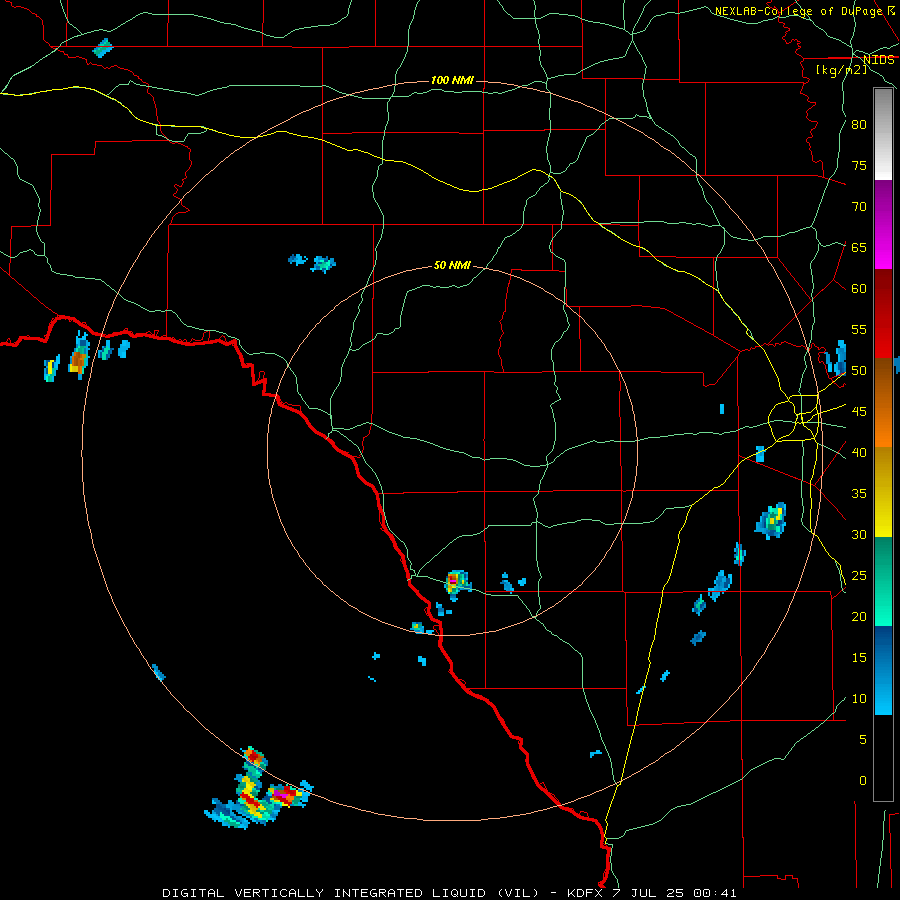Screen dimensions: 900x900
Task: Select the white-gray top segment of the color scale
Action: click(x=883, y=134)
